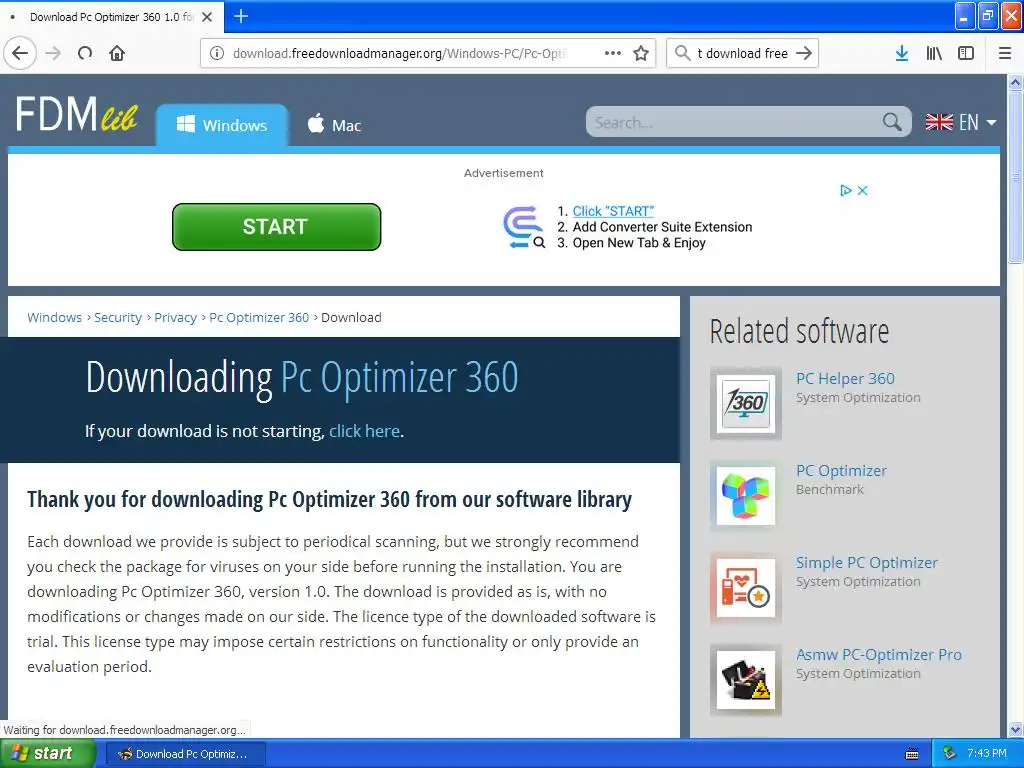Open the PC Optimizer related link
The width and height of the screenshot is (1024, 768).
841,471
